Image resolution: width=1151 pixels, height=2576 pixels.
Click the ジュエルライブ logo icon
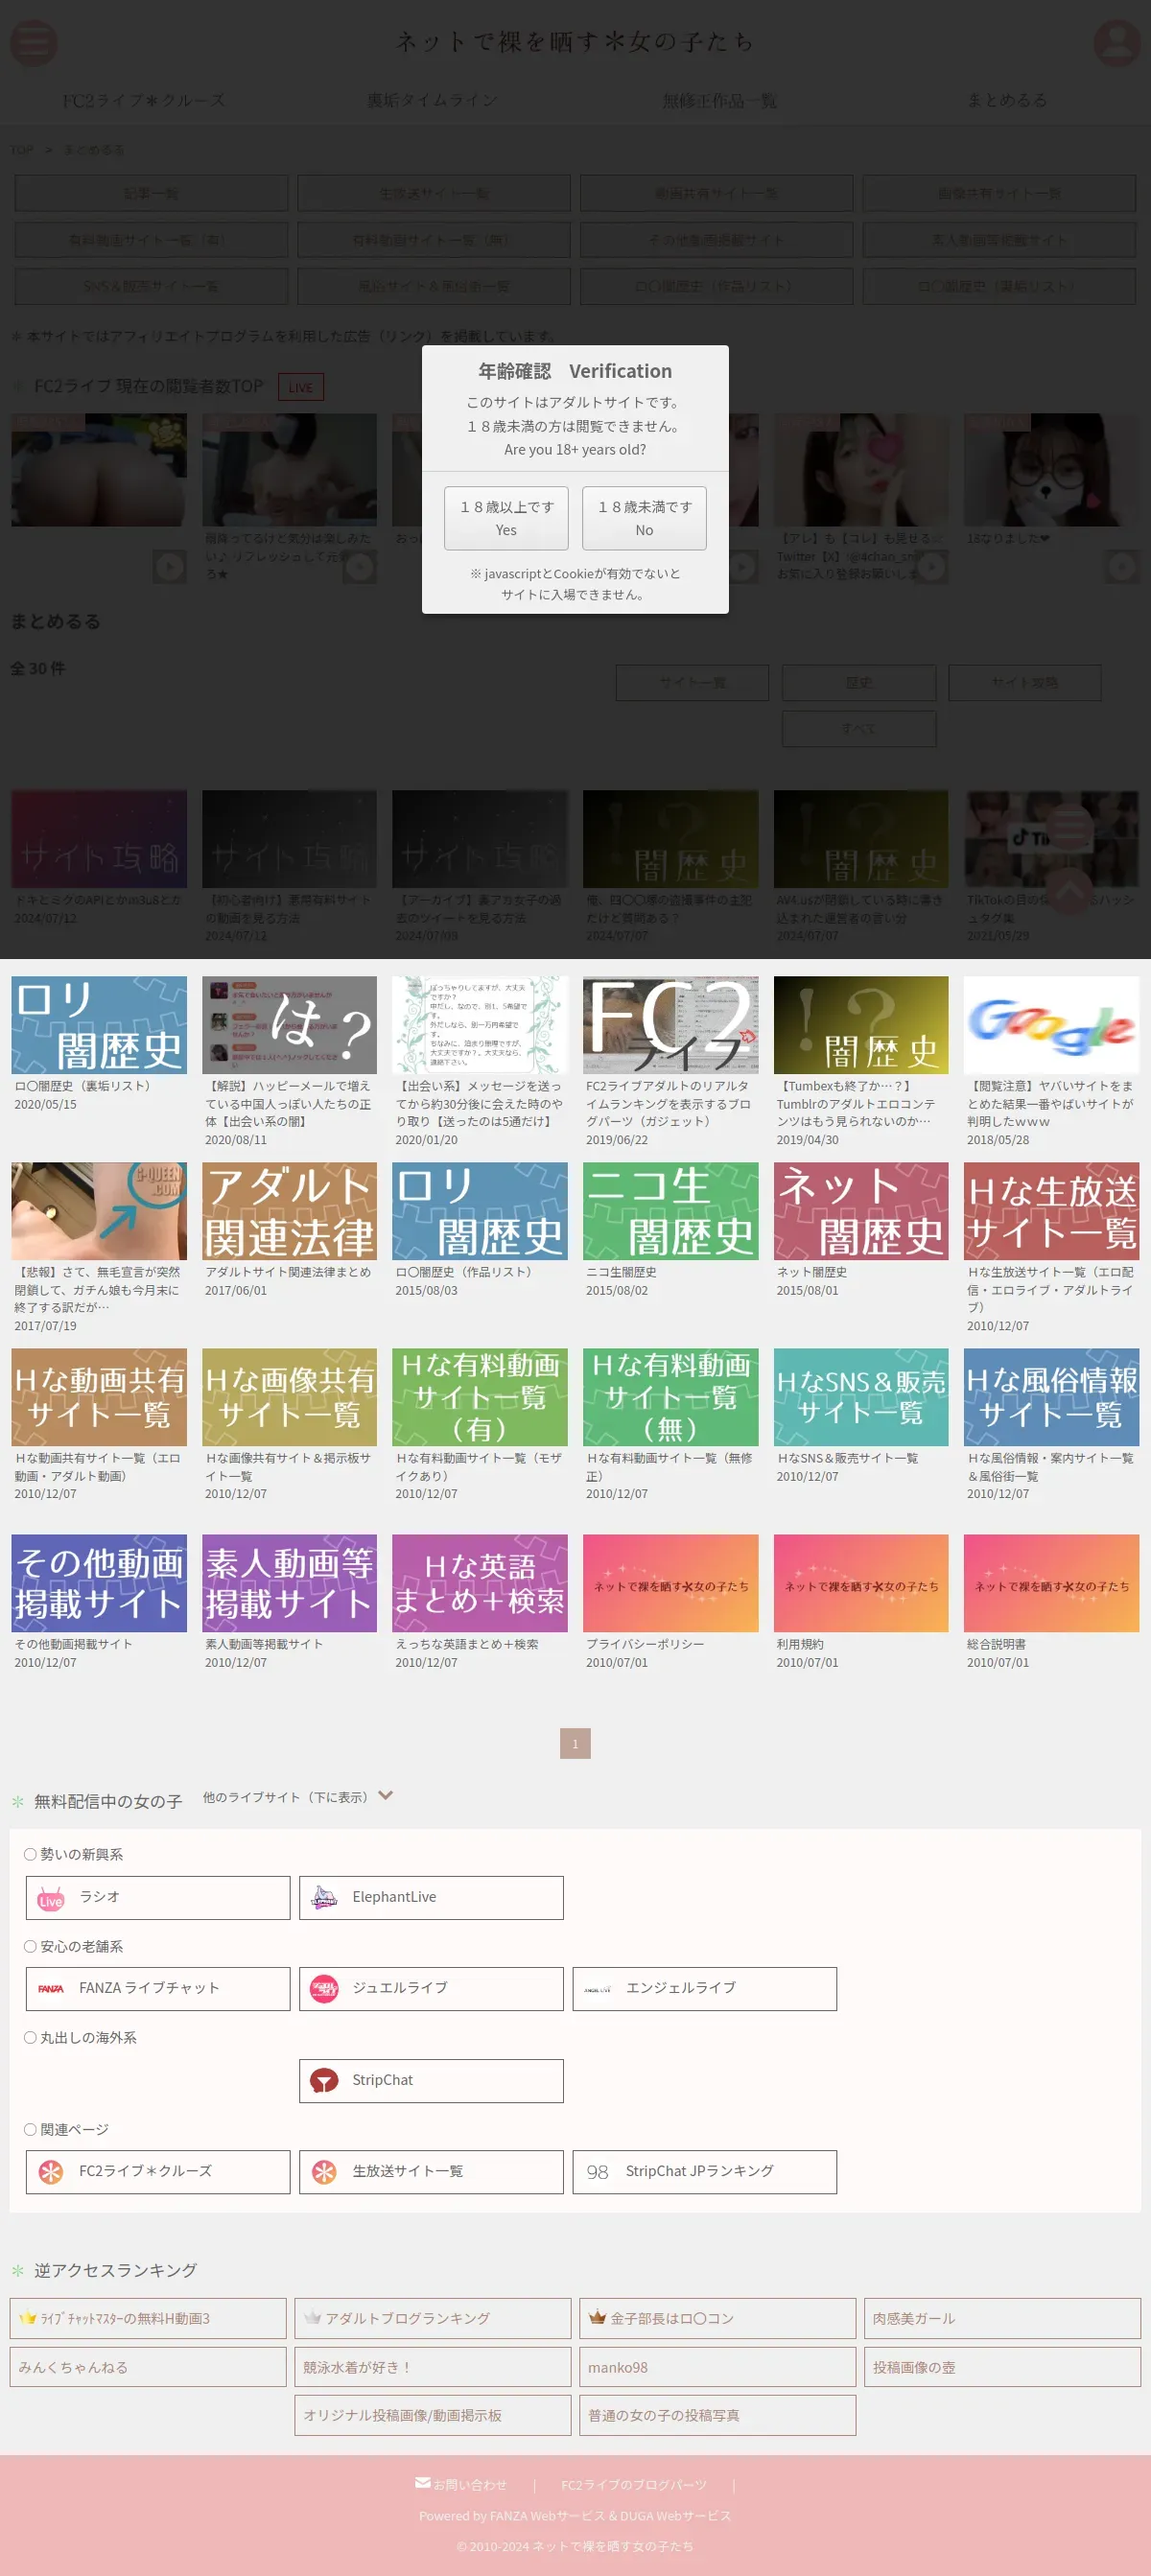click(x=324, y=1989)
